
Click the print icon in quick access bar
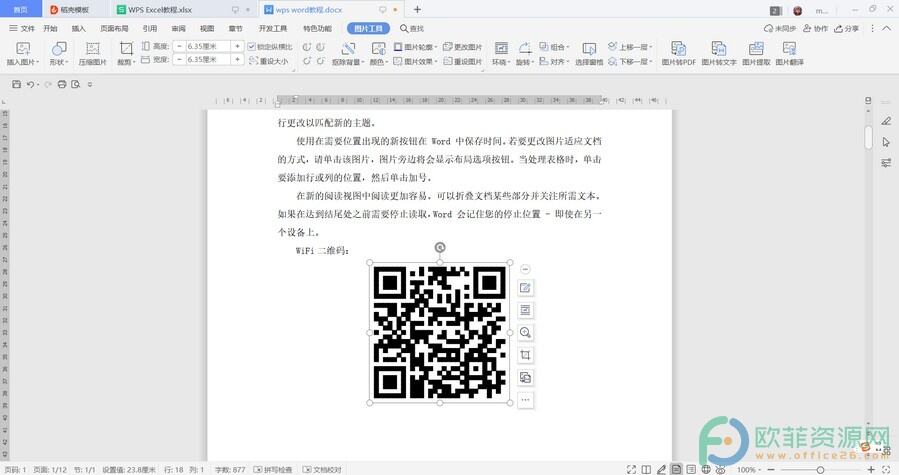[62, 84]
